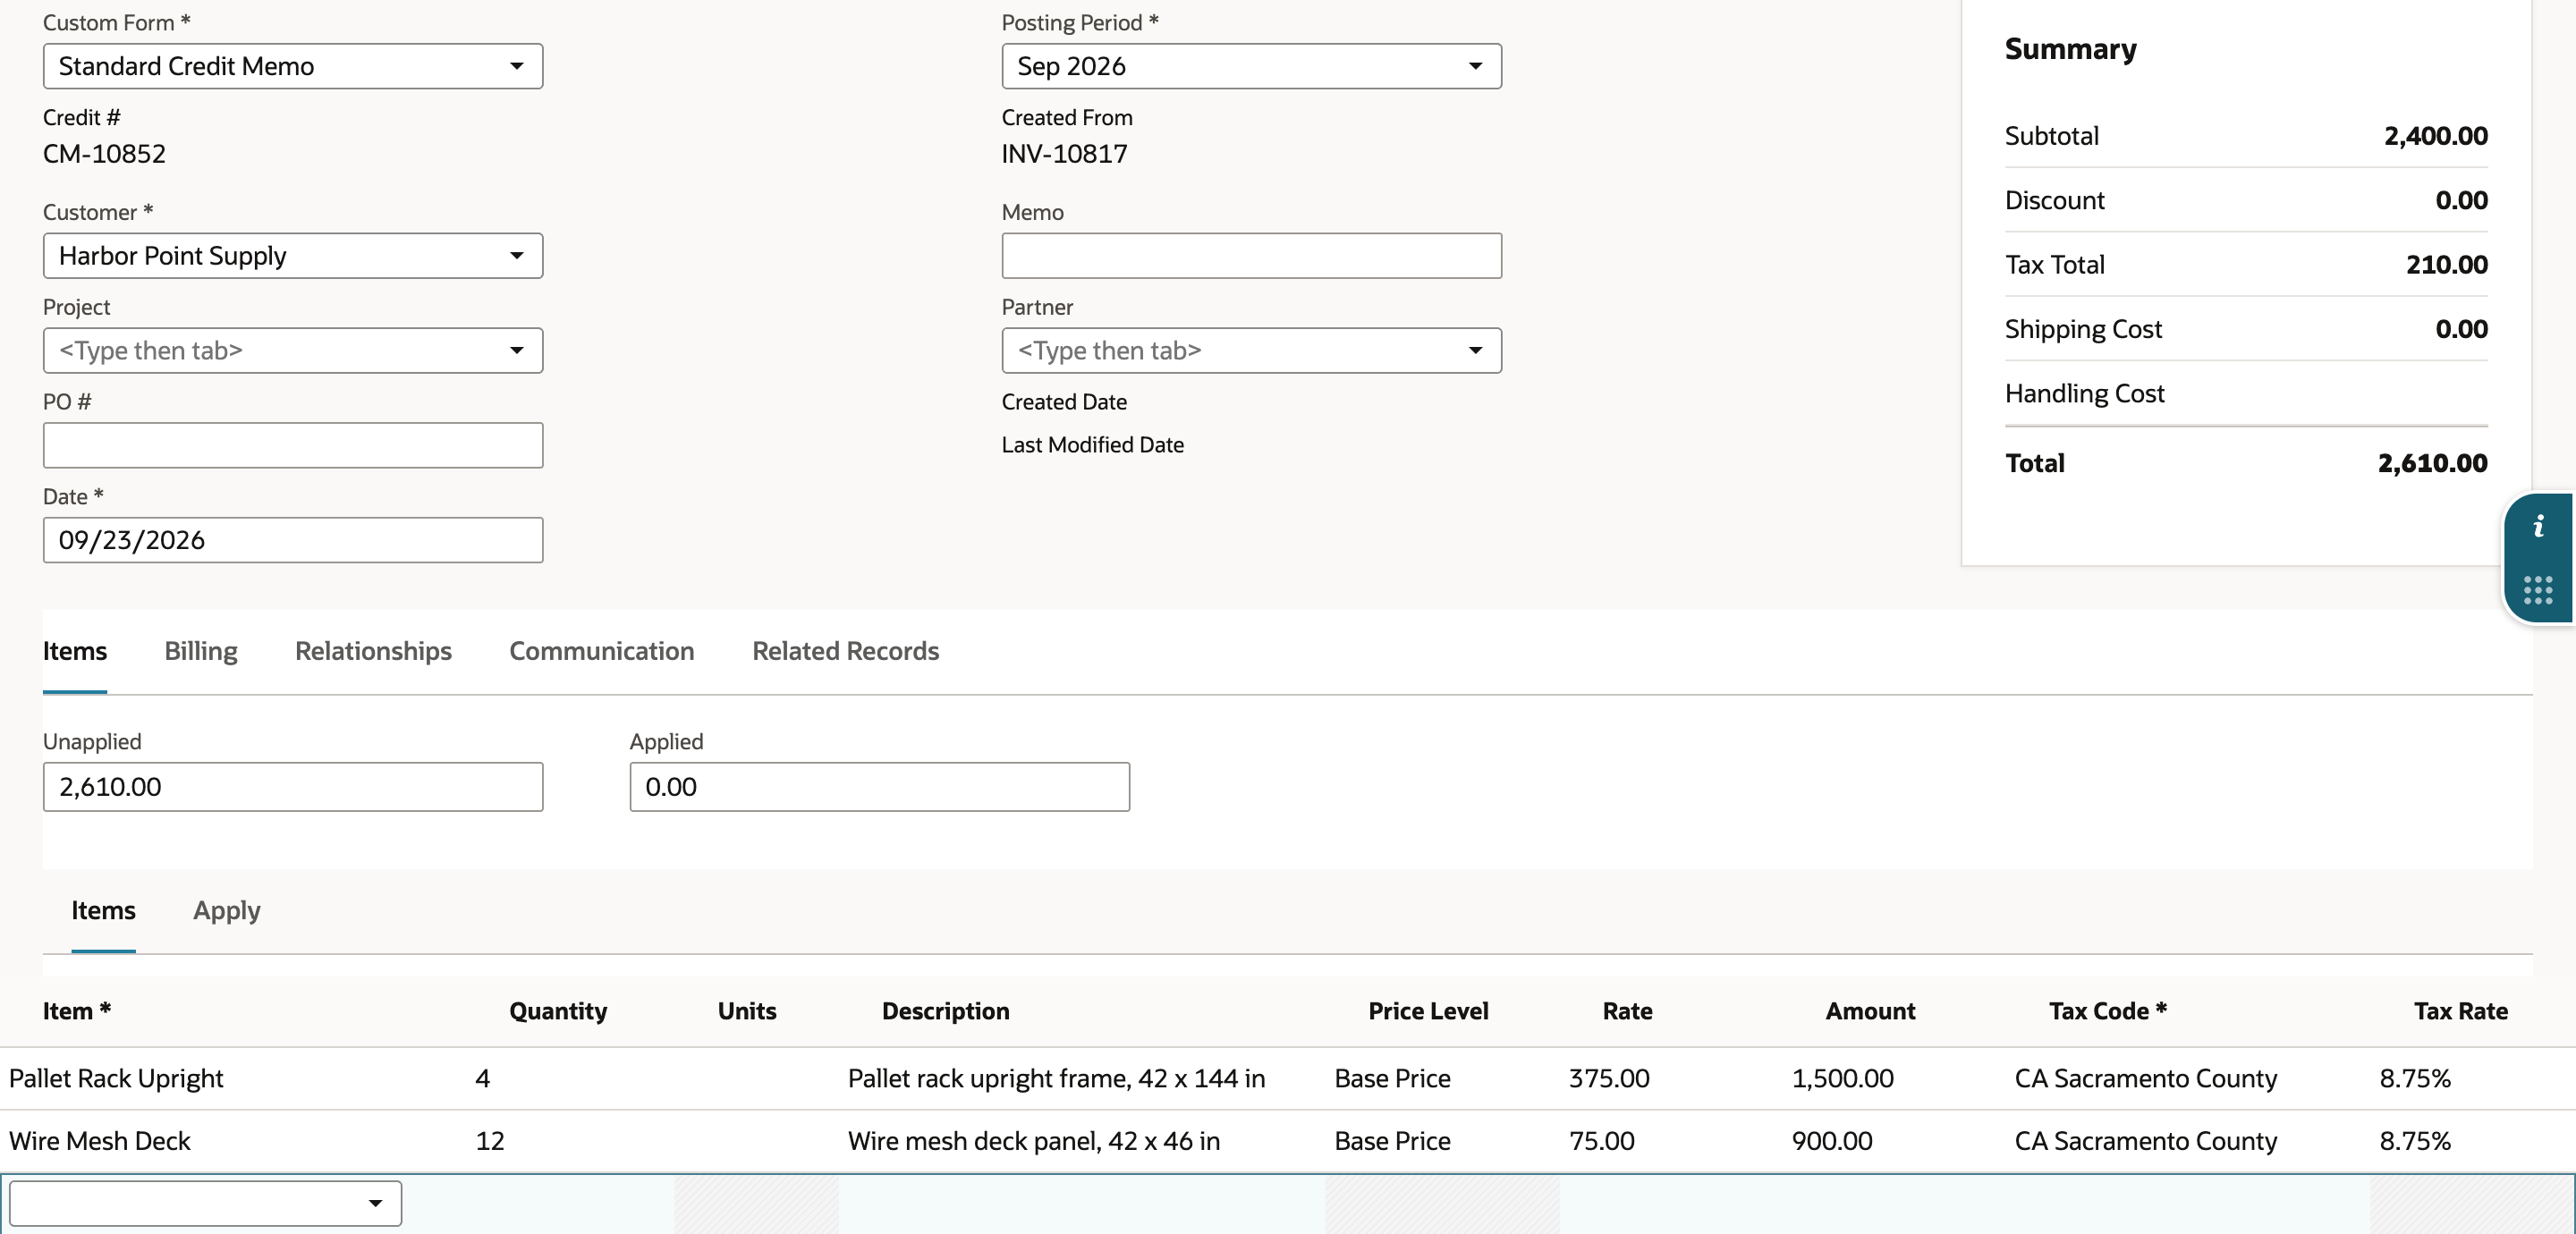The height and width of the screenshot is (1234, 2576).
Task: Open the Related Records tab
Action: pos(845,651)
